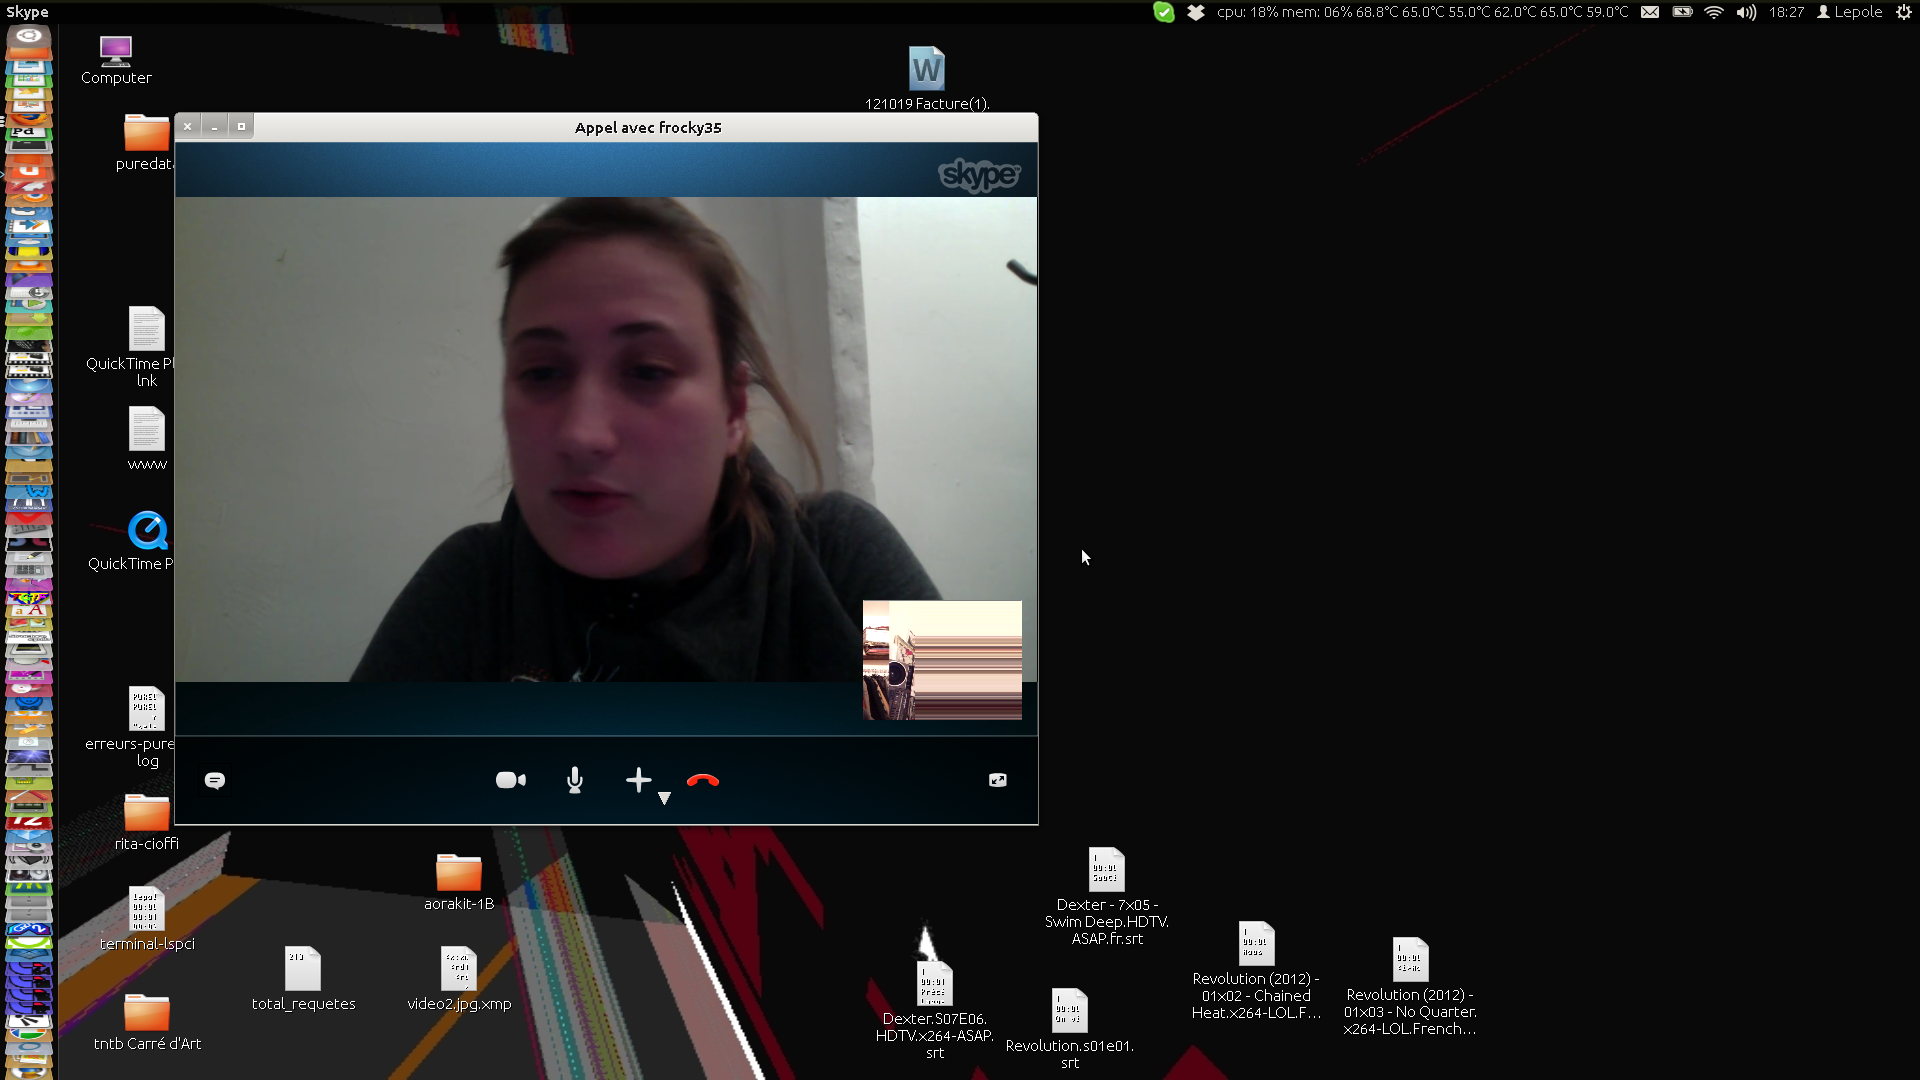This screenshot has width=1920, height=1080.
Task: Open the clock showing 18:27
Action: [1786, 12]
